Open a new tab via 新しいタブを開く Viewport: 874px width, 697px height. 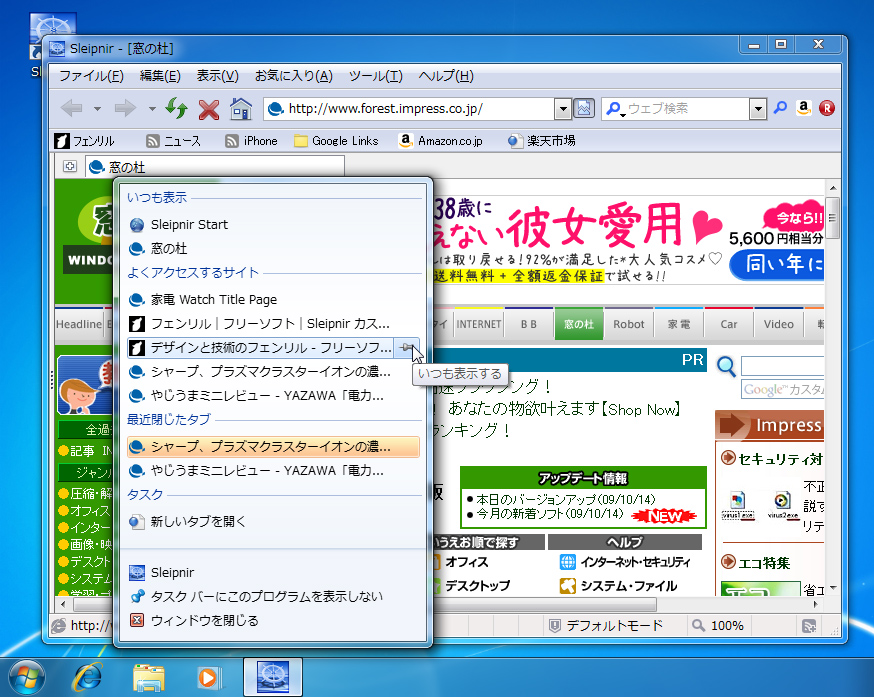click(x=197, y=521)
